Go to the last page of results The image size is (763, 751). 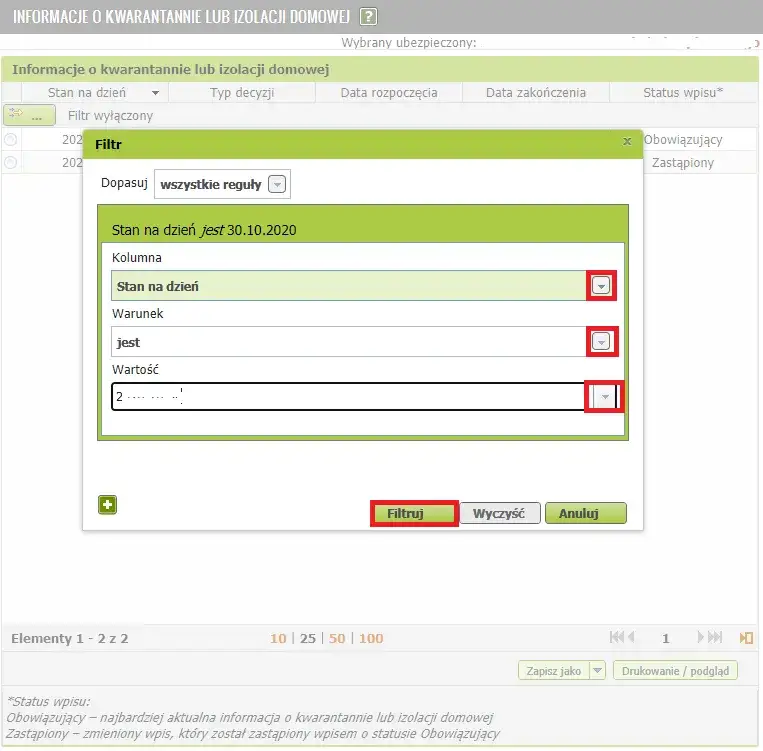coord(716,637)
